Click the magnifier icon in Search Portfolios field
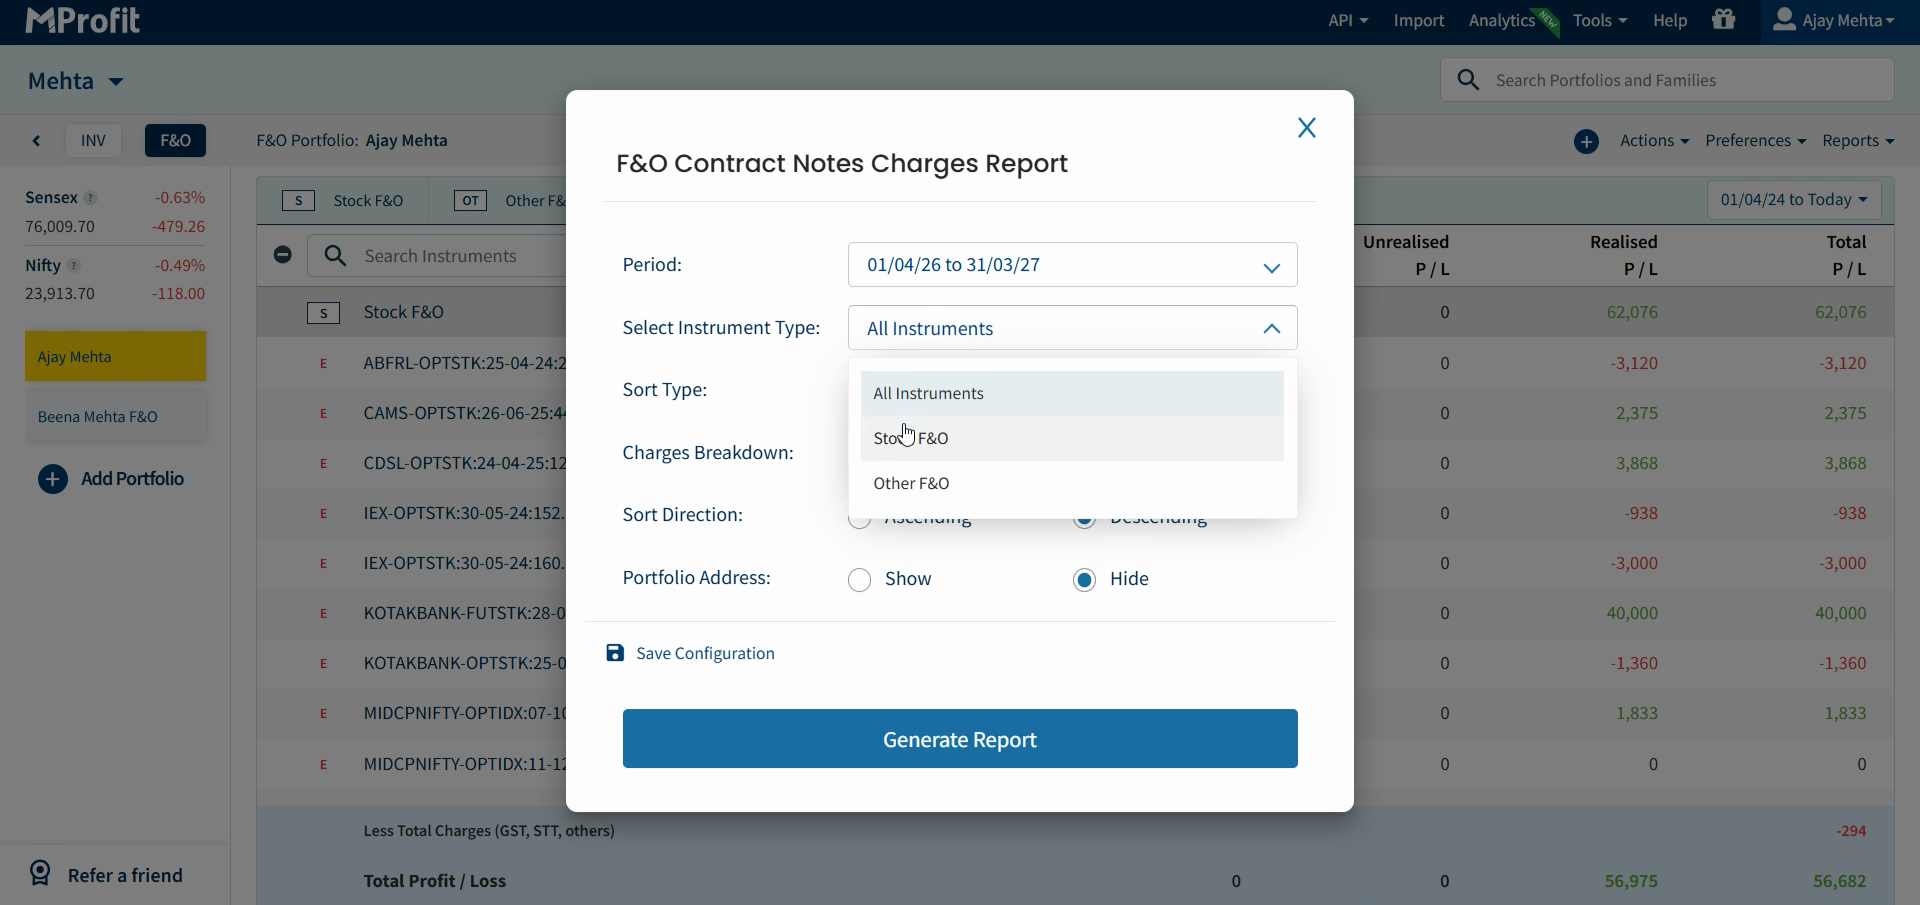Image resolution: width=1920 pixels, height=905 pixels. (x=1468, y=80)
